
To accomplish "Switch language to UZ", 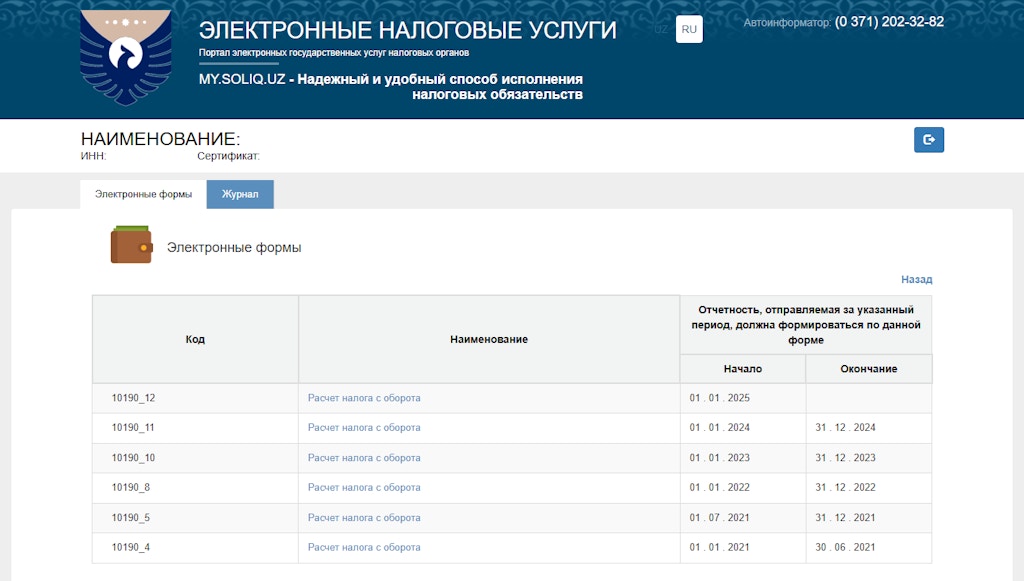I will [x=661, y=30].
